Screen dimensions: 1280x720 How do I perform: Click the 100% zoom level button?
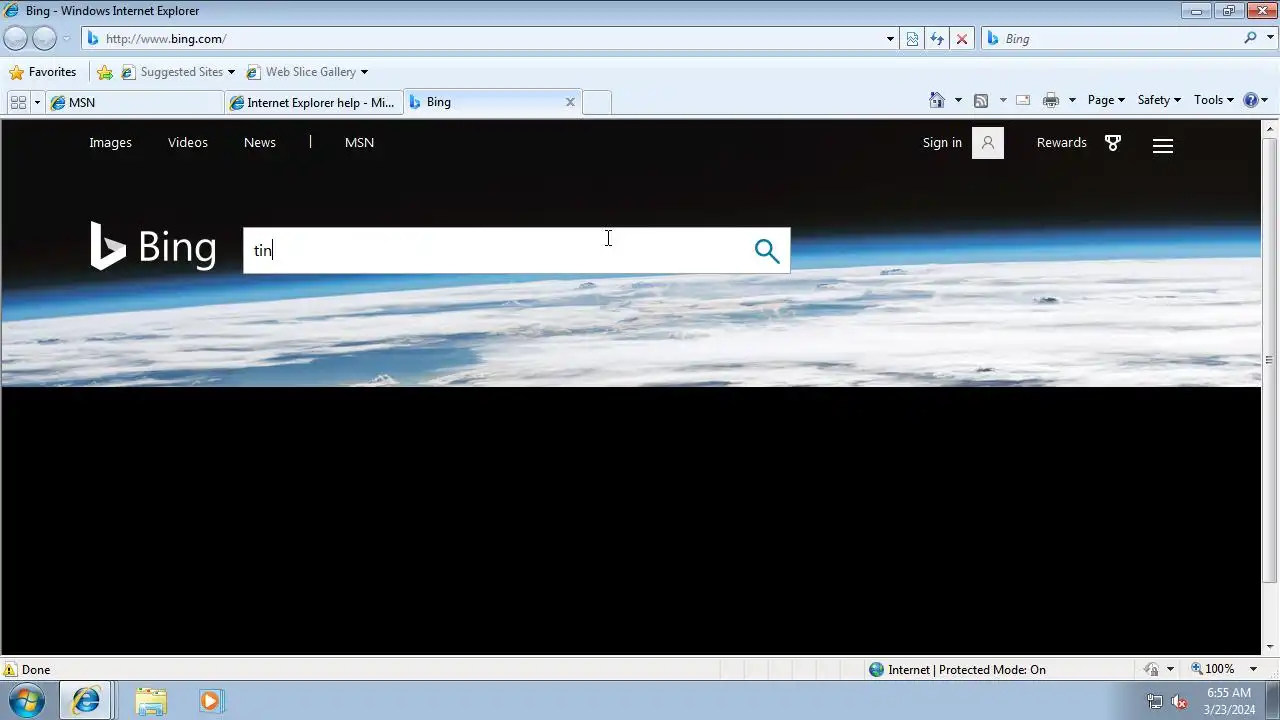(x=1212, y=669)
